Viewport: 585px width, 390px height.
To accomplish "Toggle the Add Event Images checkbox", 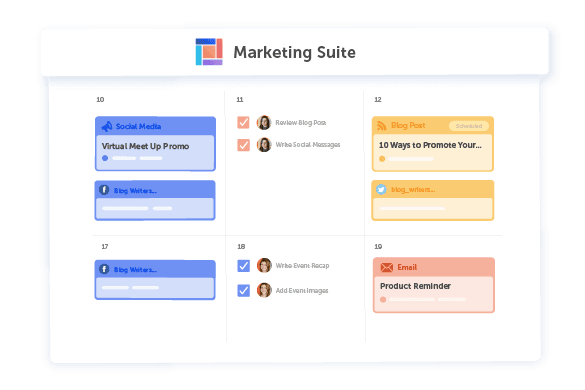I will pyautogui.click(x=244, y=290).
